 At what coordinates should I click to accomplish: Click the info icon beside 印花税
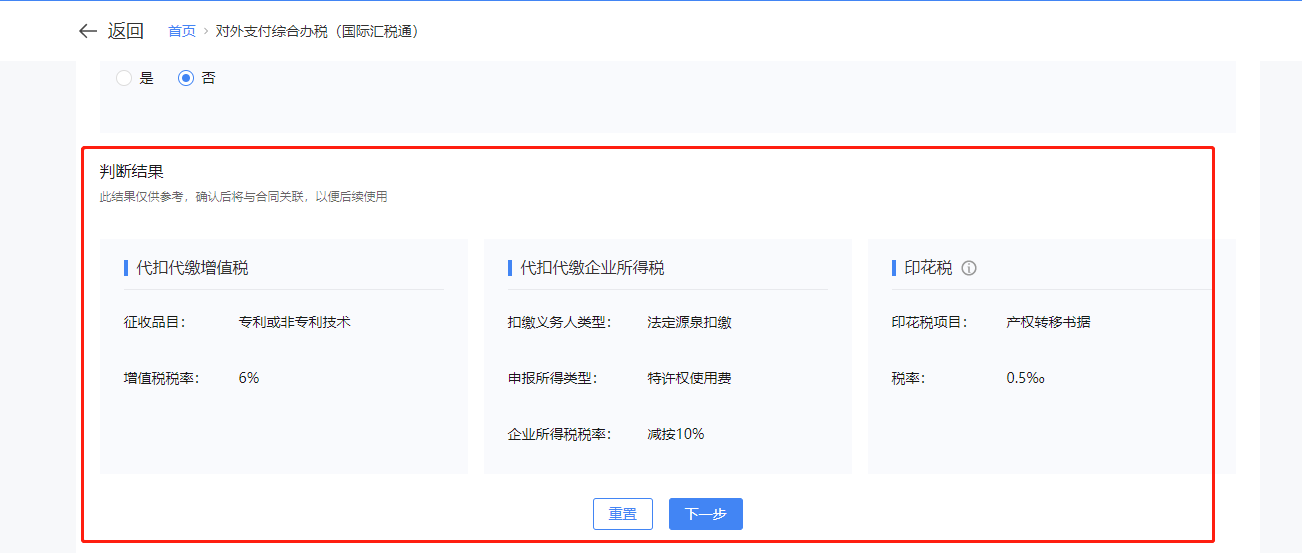point(968,268)
